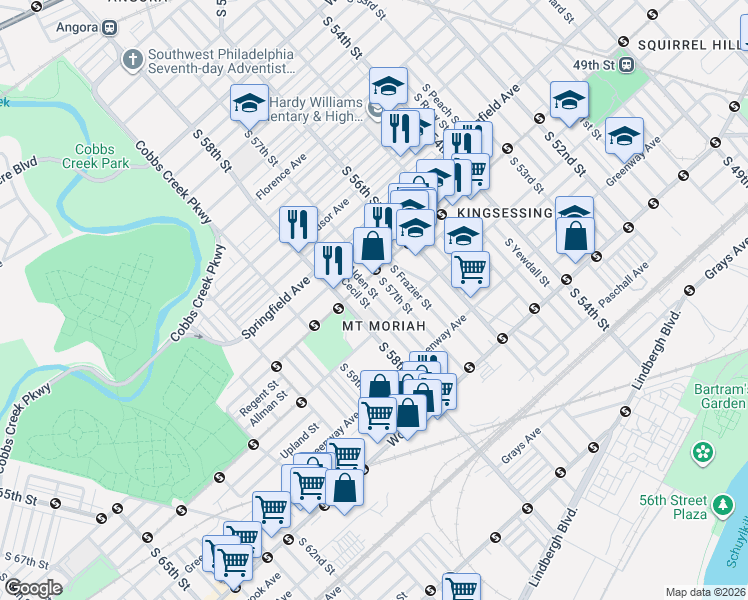This screenshot has height=600, width=748.
Task: Click the 'Allman St' street label
Action: click(x=269, y=408)
